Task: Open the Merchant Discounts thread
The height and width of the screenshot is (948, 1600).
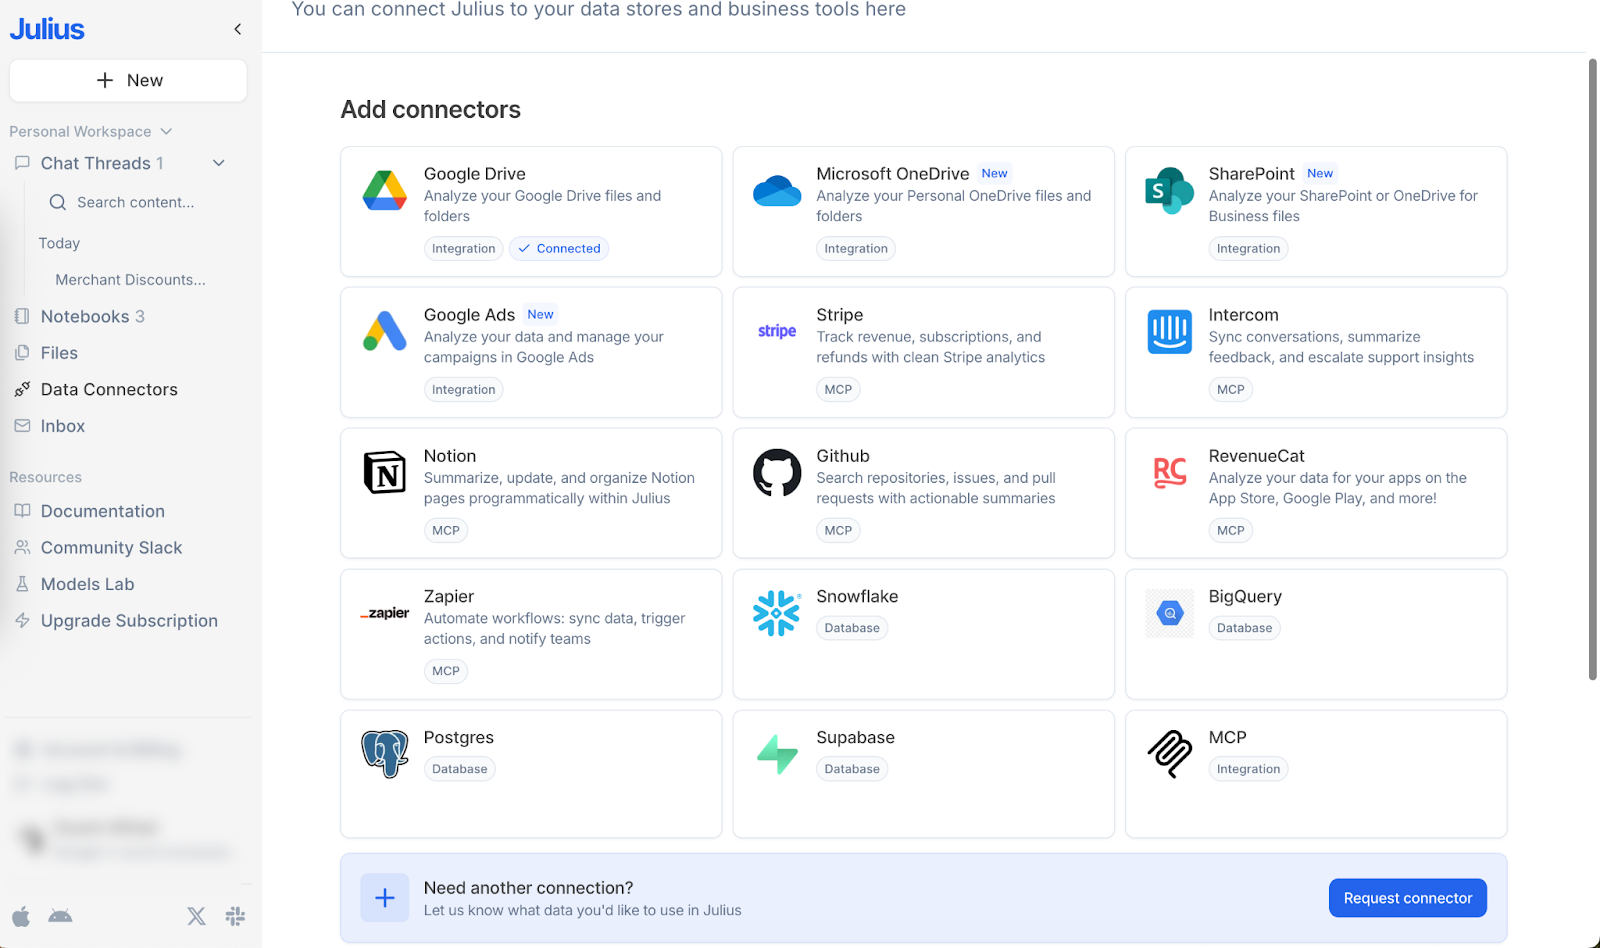Action: click(x=131, y=280)
